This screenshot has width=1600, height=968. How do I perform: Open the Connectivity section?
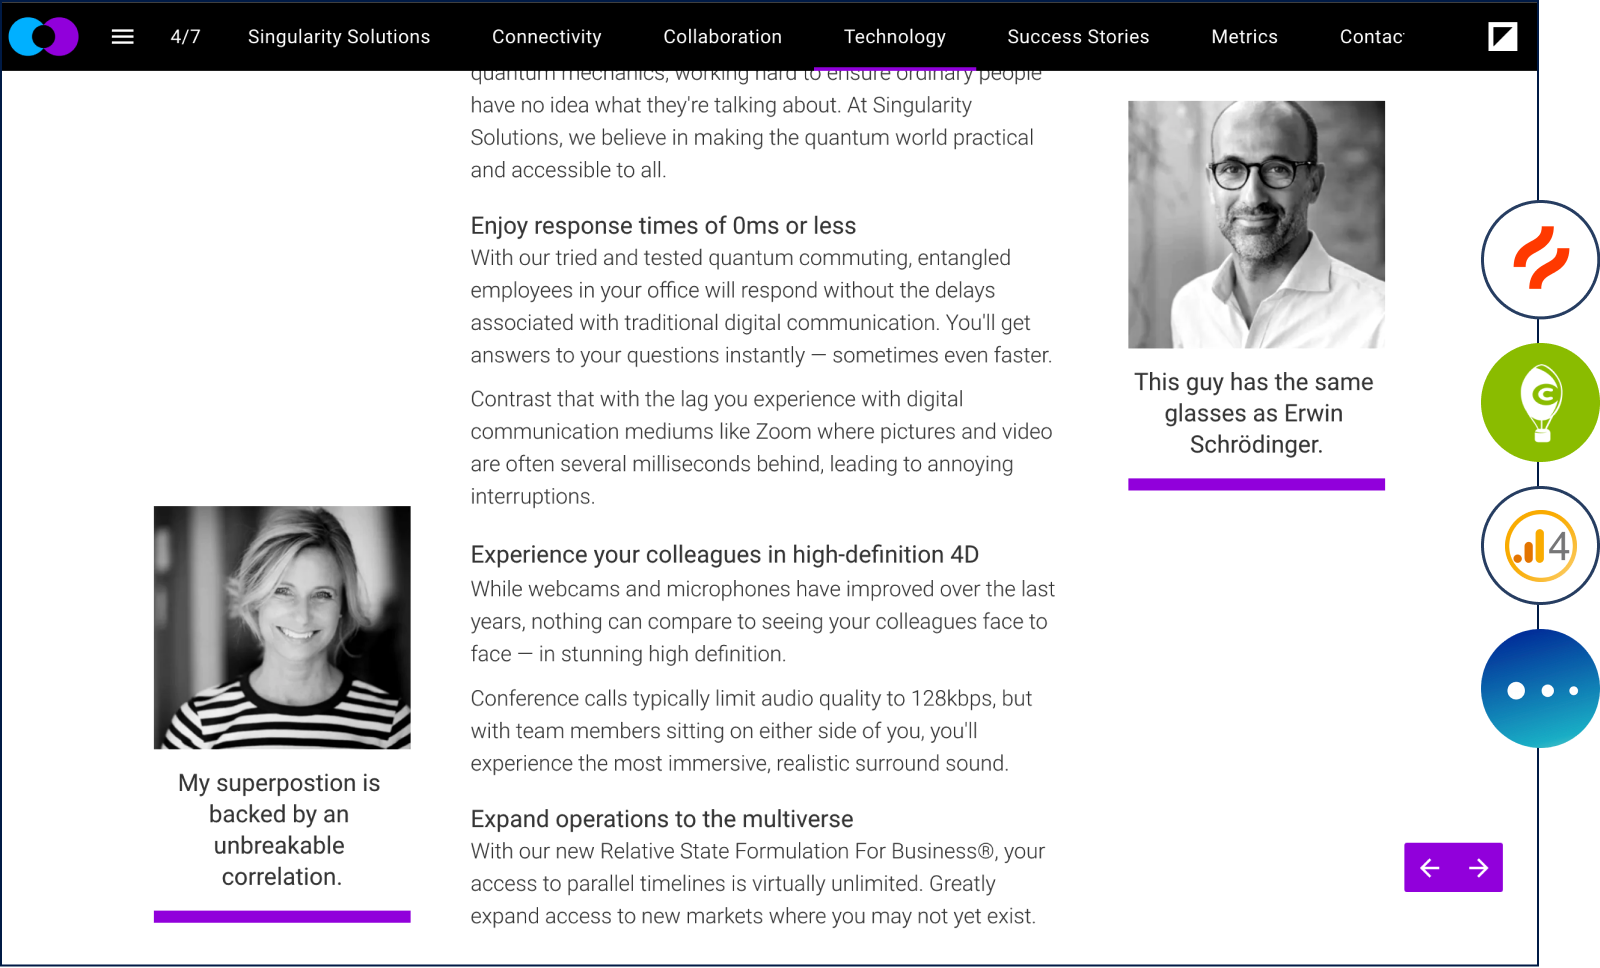(x=547, y=37)
